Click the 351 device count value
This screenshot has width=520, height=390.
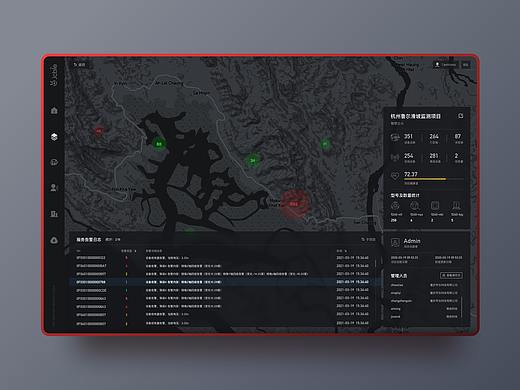(408, 136)
